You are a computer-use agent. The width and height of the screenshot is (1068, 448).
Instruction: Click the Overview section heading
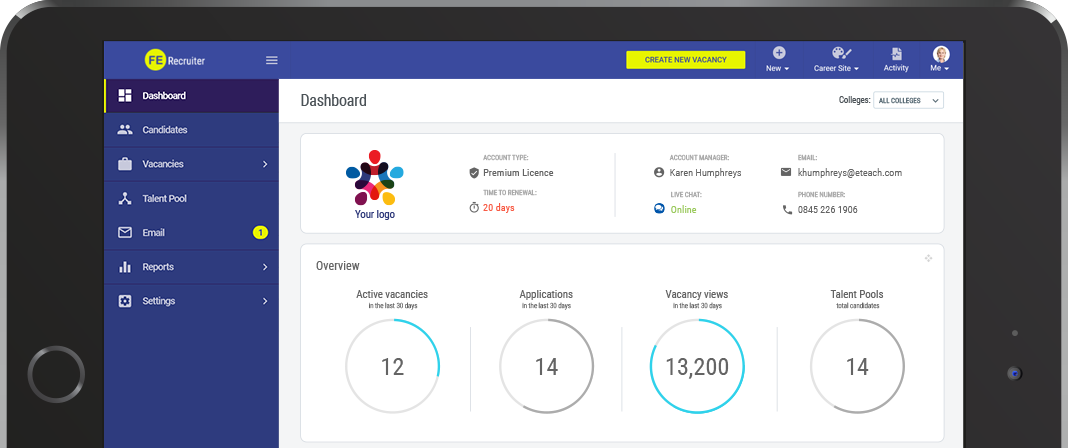click(338, 266)
